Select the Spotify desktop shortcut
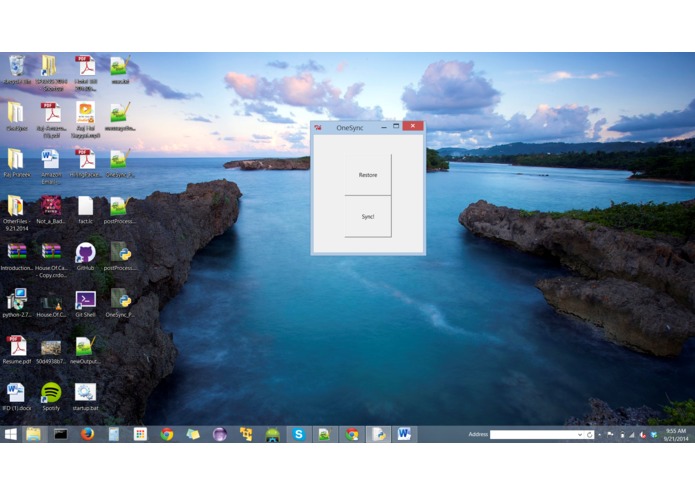Screen dimensions: 695x494 click(51, 397)
